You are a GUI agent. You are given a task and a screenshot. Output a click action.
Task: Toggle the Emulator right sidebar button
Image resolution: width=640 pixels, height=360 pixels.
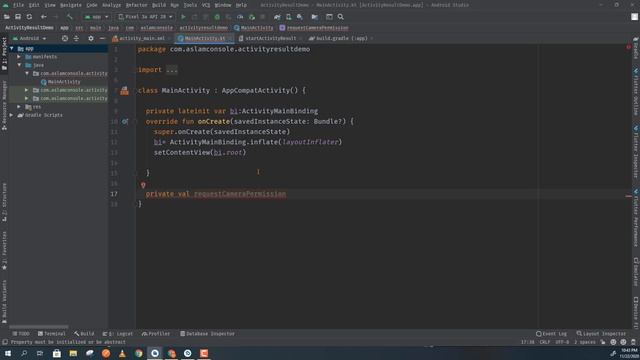[636, 272]
